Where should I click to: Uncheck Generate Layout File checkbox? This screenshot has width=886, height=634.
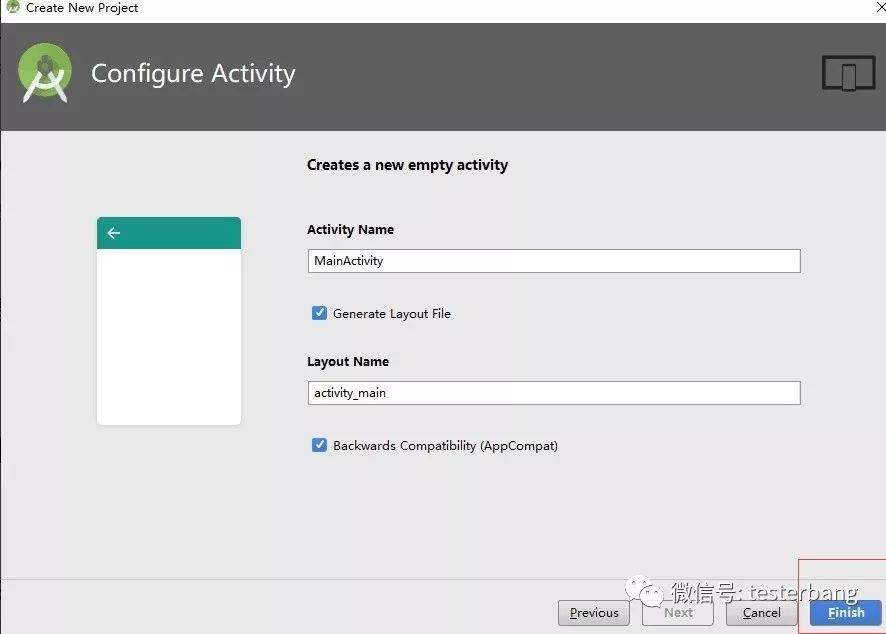[x=319, y=313]
